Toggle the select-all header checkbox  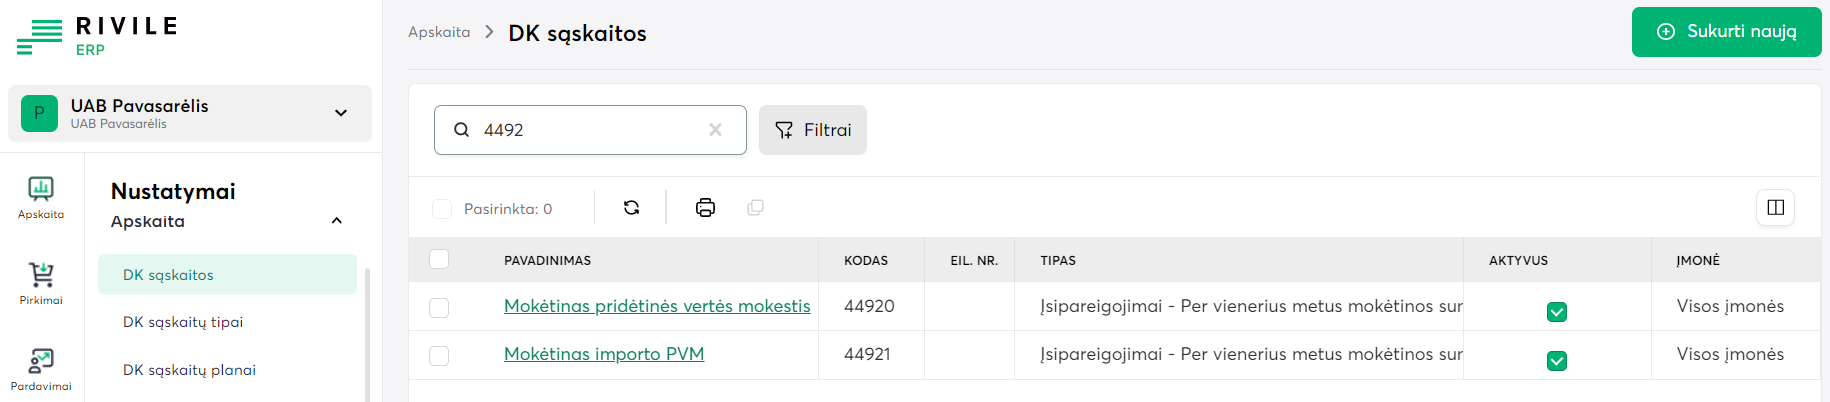(439, 260)
